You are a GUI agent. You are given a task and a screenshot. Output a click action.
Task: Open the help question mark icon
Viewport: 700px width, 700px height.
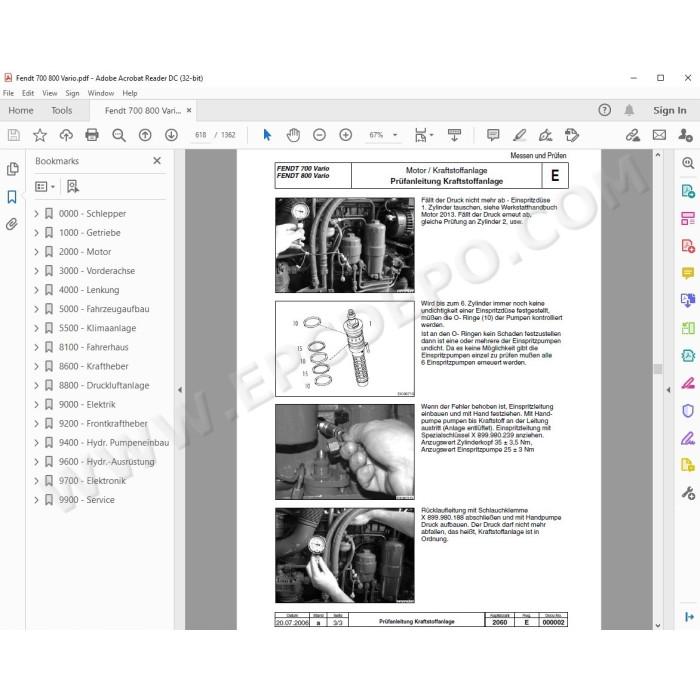[x=604, y=110]
